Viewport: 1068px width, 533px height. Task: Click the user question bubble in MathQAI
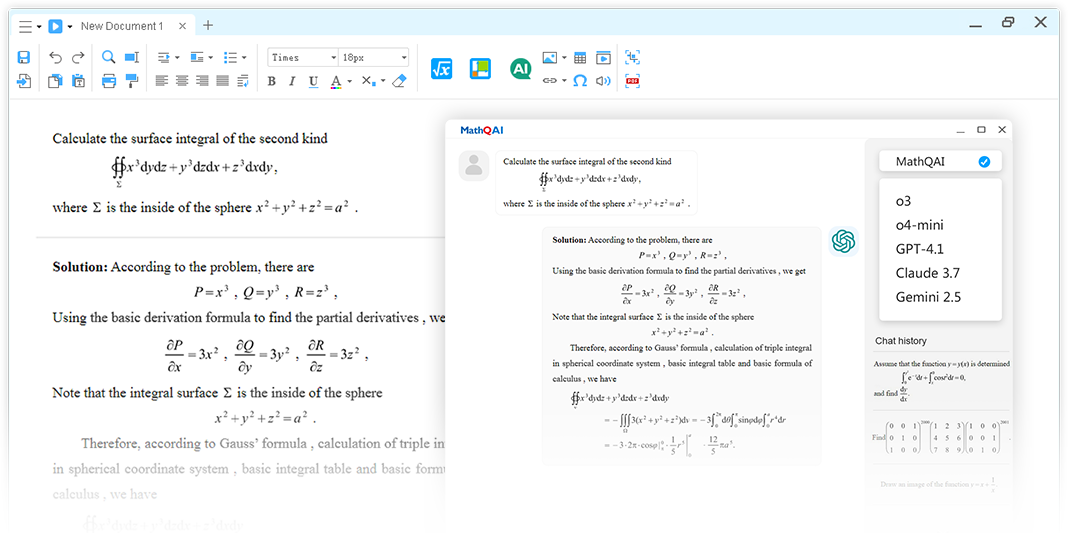(x=596, y=182)
